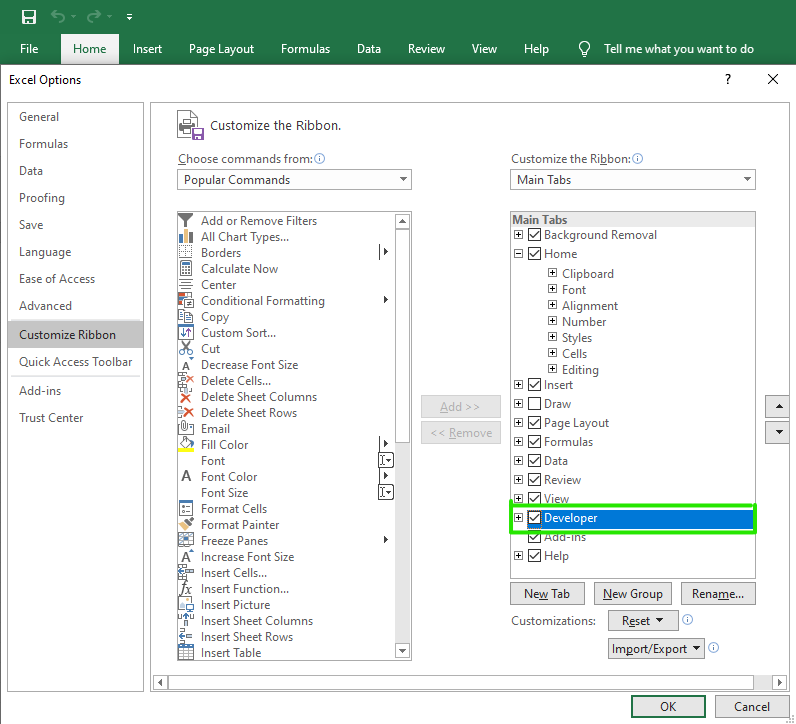Click the Save icon in title bar
The image size is (796, 724).
click(29, 16)
